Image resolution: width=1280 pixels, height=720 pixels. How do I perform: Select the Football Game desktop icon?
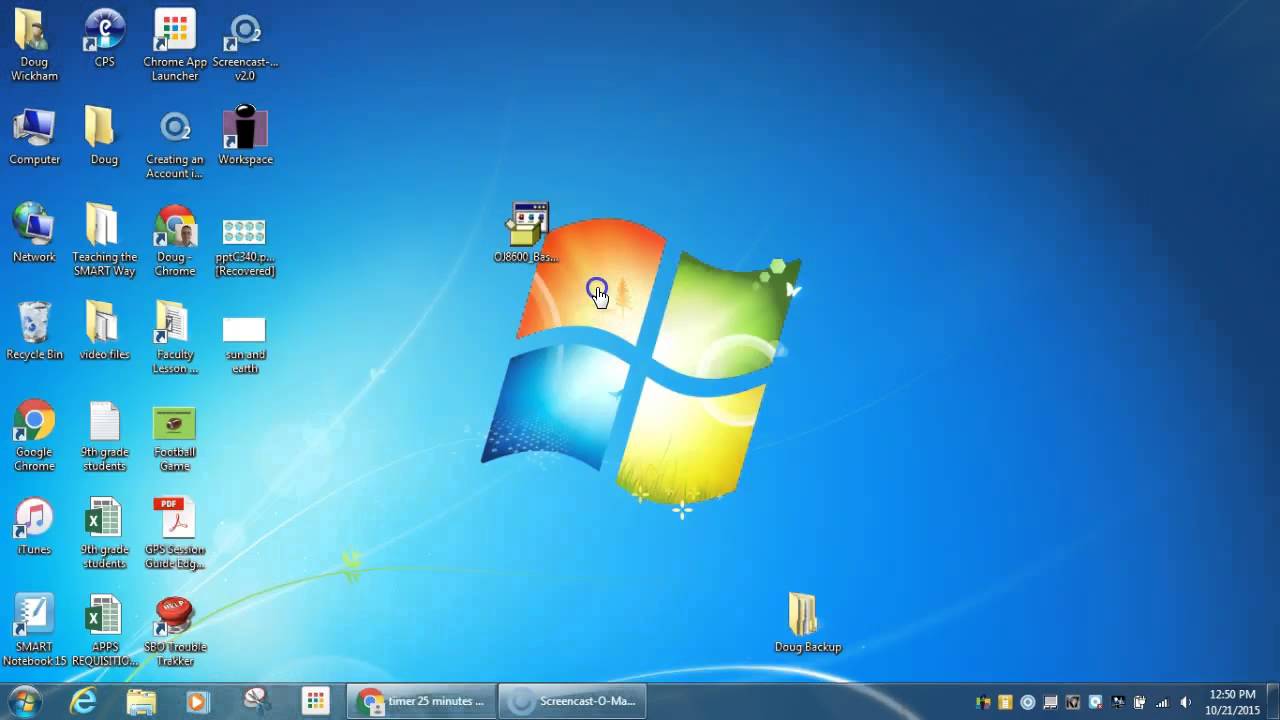175,437
